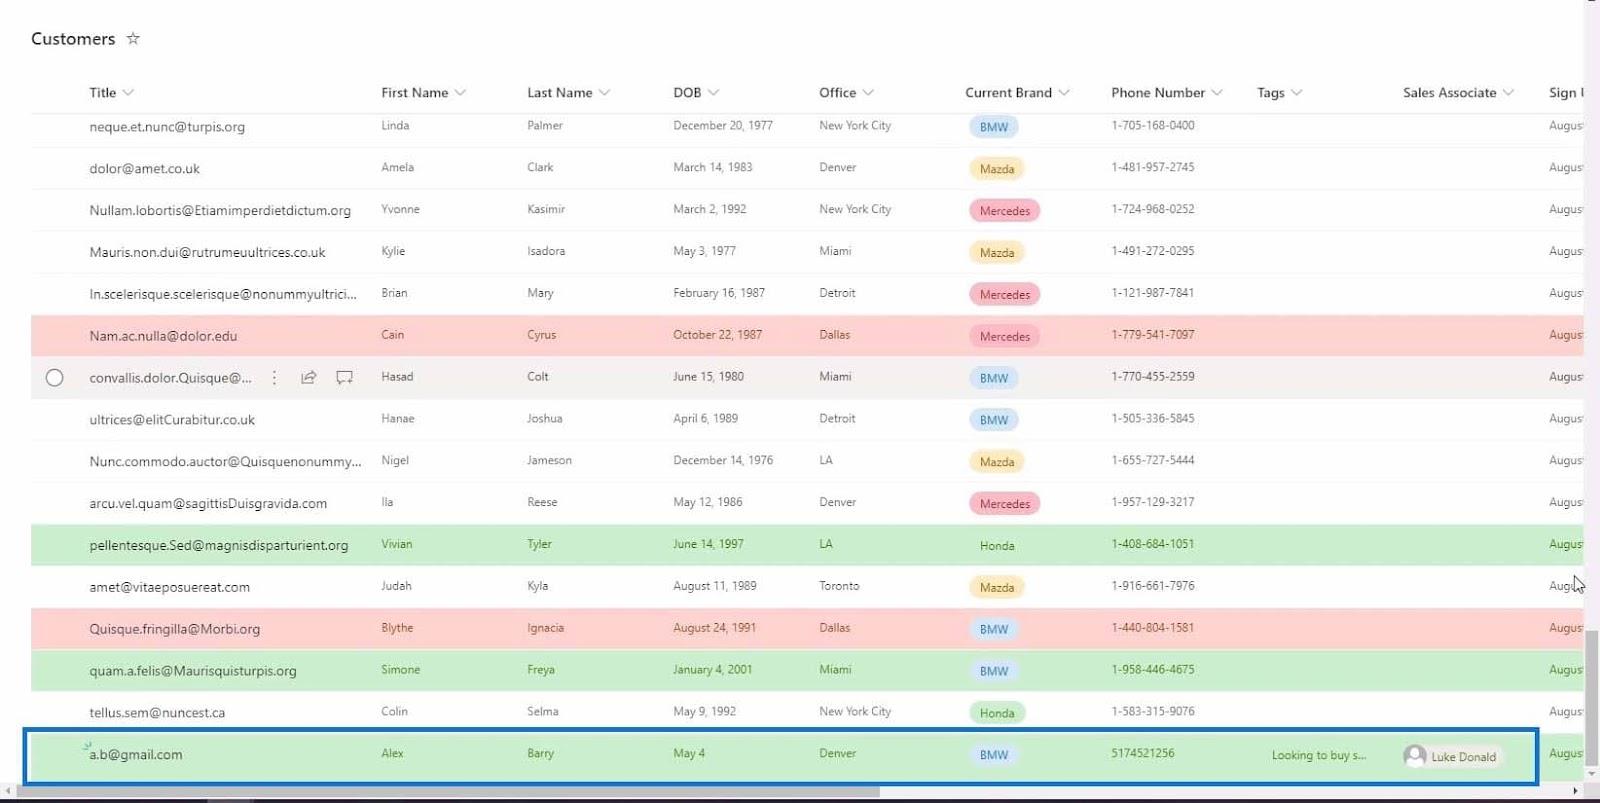Image resolution: width=1600 pixels, height=803 pixels.
Task: Click DOB 'January 4, 2001'
Action: pos(712,670)
